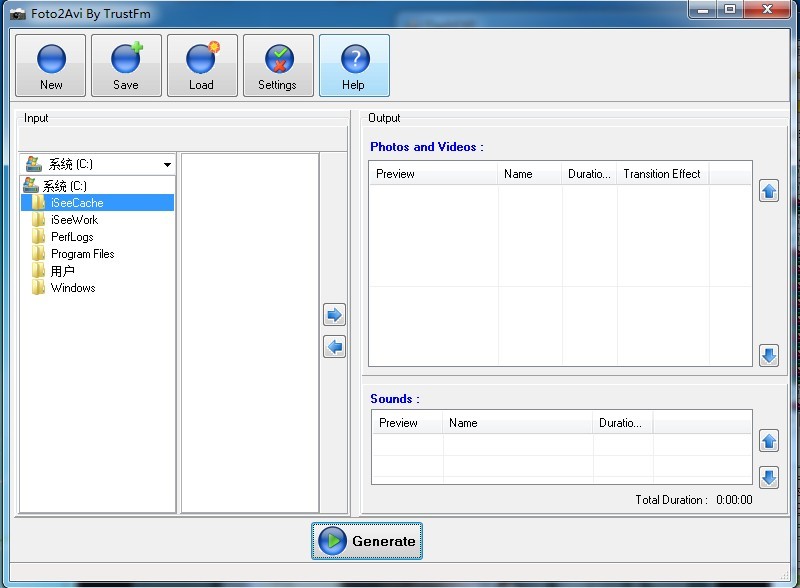The height and width of the screenshot is (588, 800).
Task: Open the Settings toolbar button
Action: click(278, 66)
